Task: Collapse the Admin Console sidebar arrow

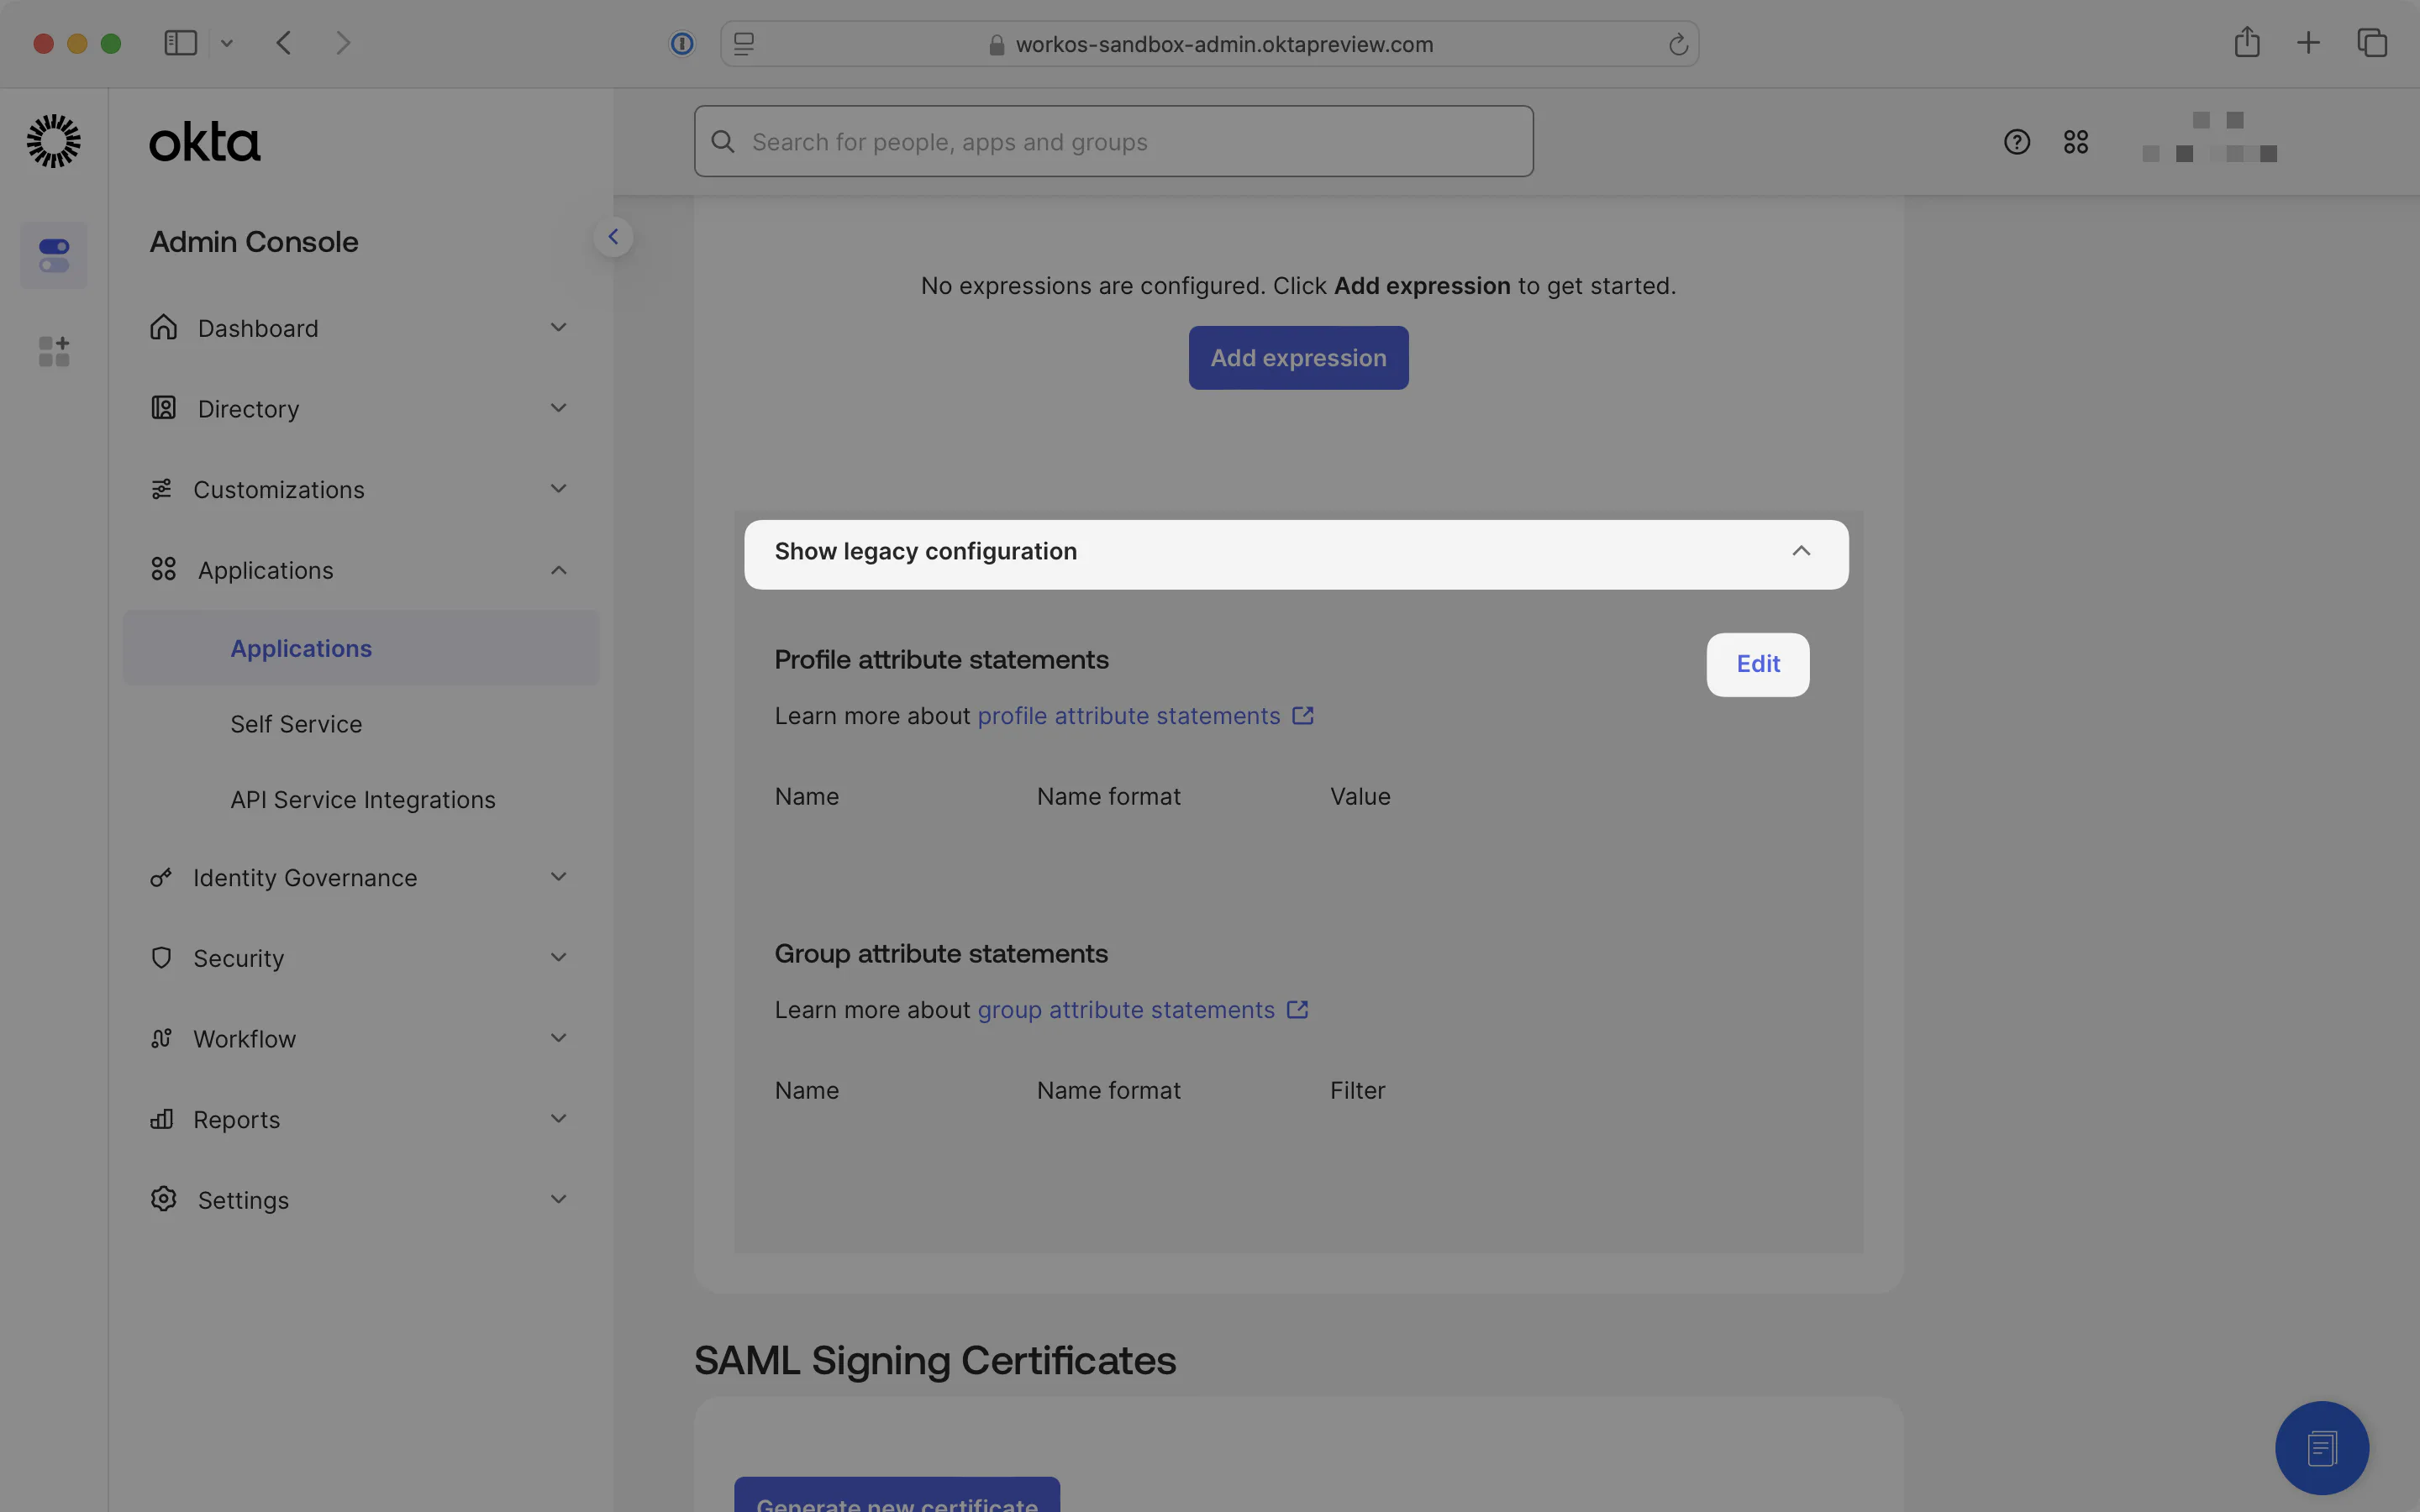Action: click(613, 237)
